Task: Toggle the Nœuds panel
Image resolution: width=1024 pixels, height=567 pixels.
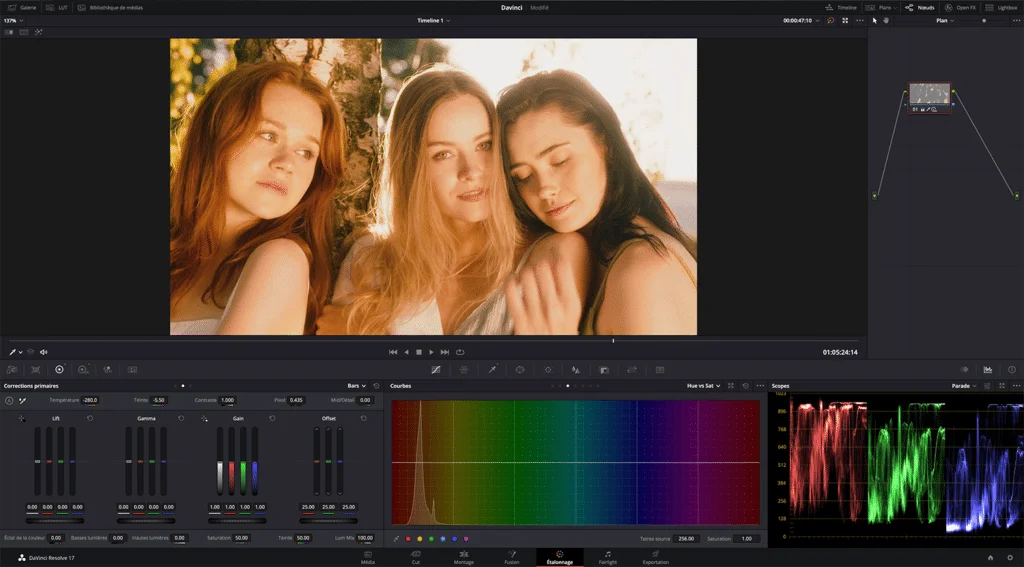Action: [920, 8]
